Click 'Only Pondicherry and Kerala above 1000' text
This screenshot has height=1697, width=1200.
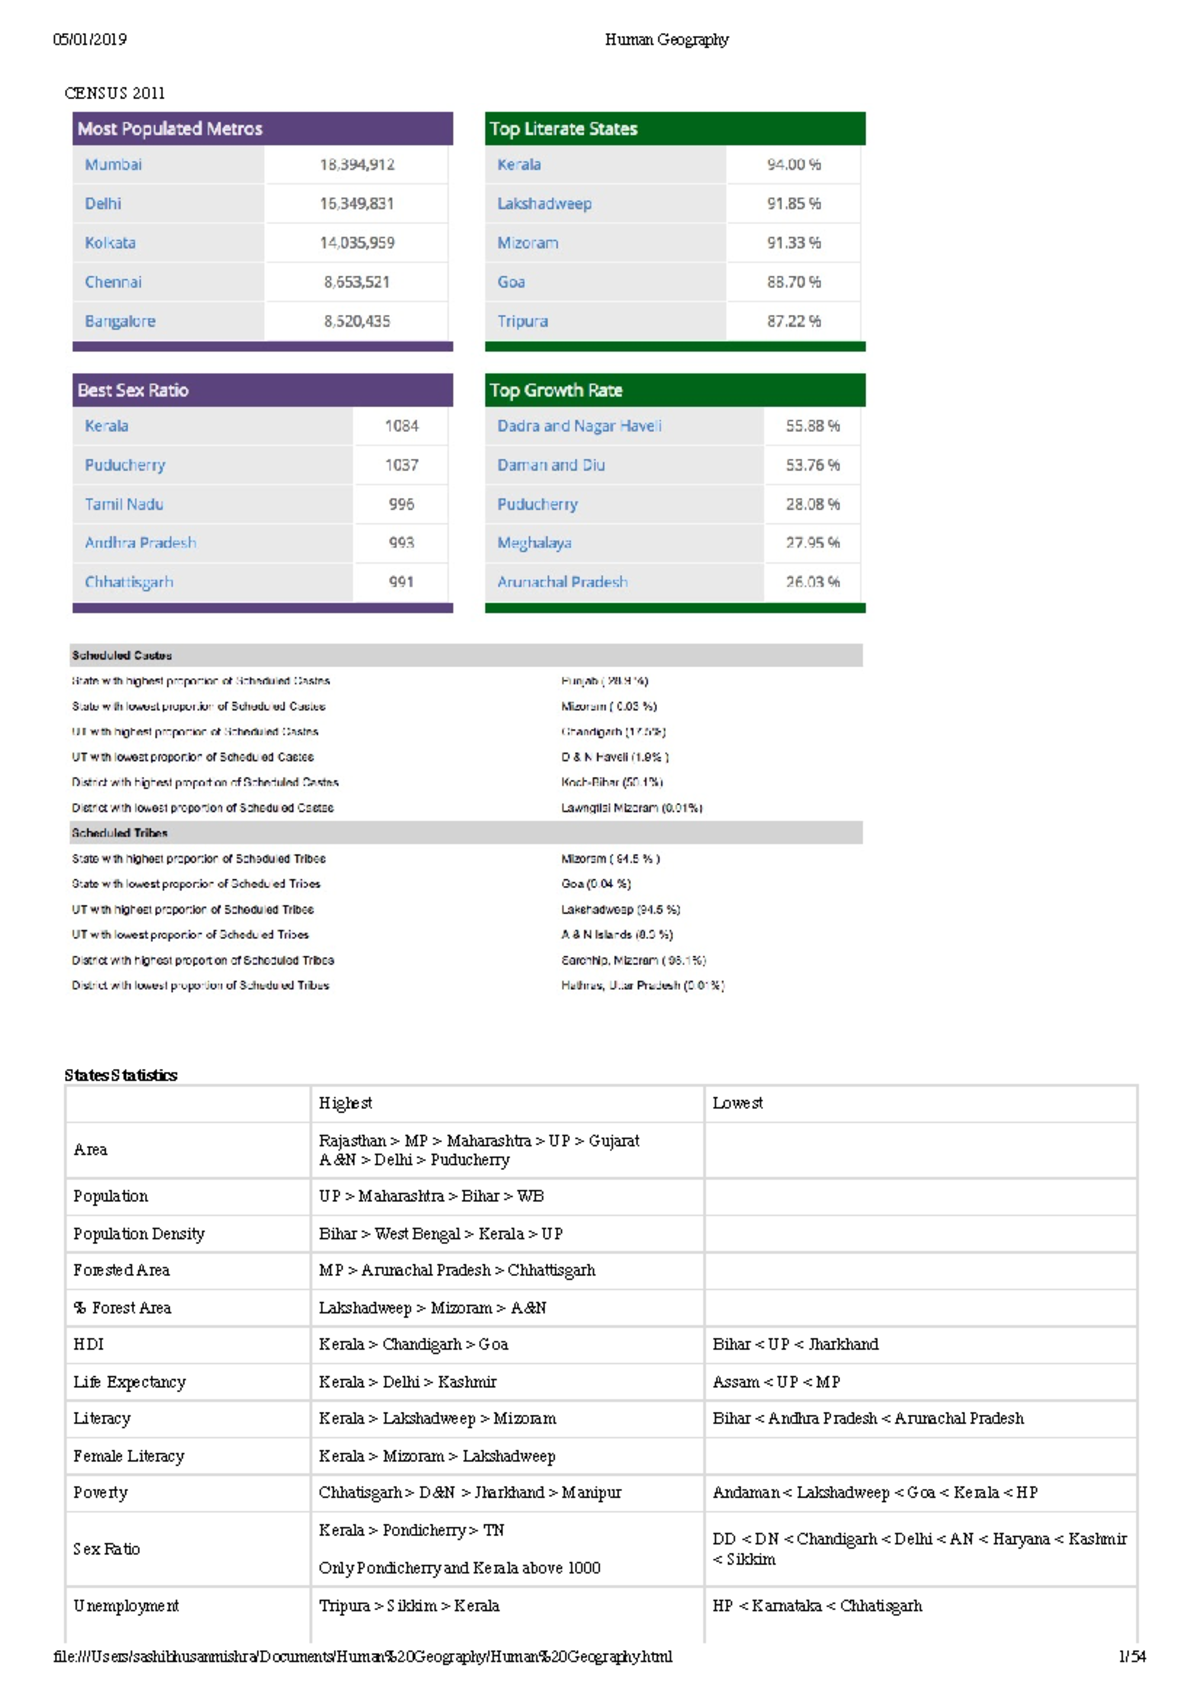coord(460,1568)
